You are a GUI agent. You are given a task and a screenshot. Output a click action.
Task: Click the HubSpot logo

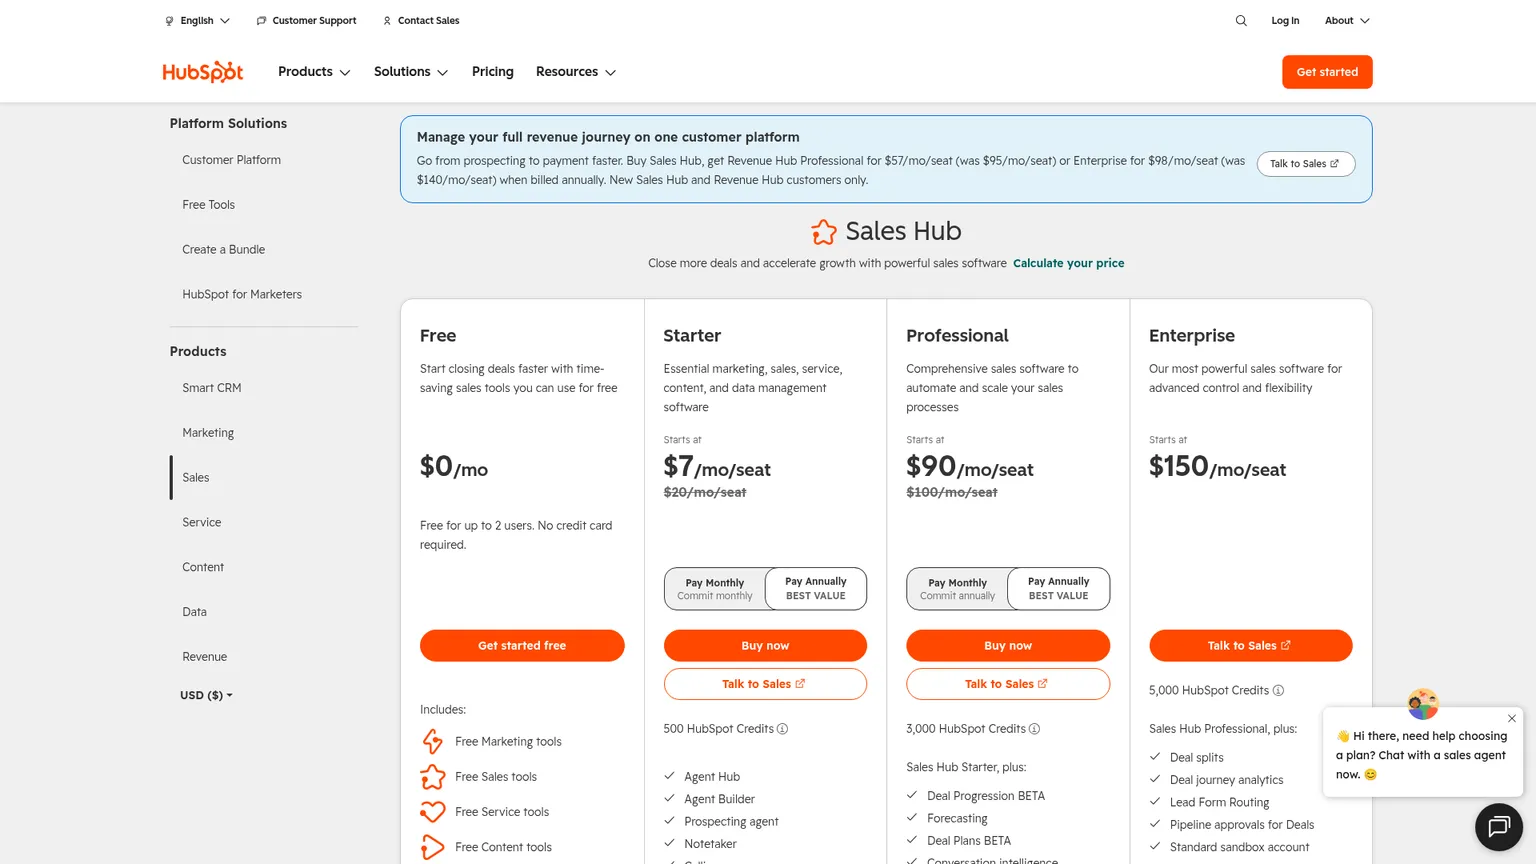[203, 72]
